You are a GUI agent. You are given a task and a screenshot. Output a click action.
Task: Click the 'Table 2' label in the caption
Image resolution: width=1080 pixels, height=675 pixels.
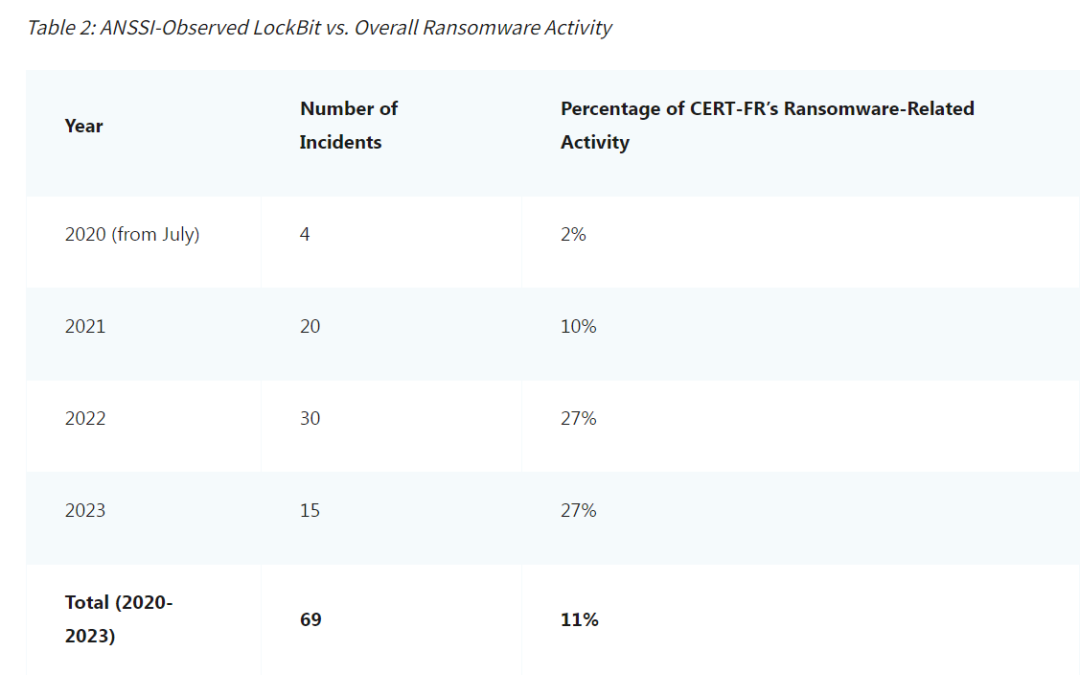coord(61,27)
